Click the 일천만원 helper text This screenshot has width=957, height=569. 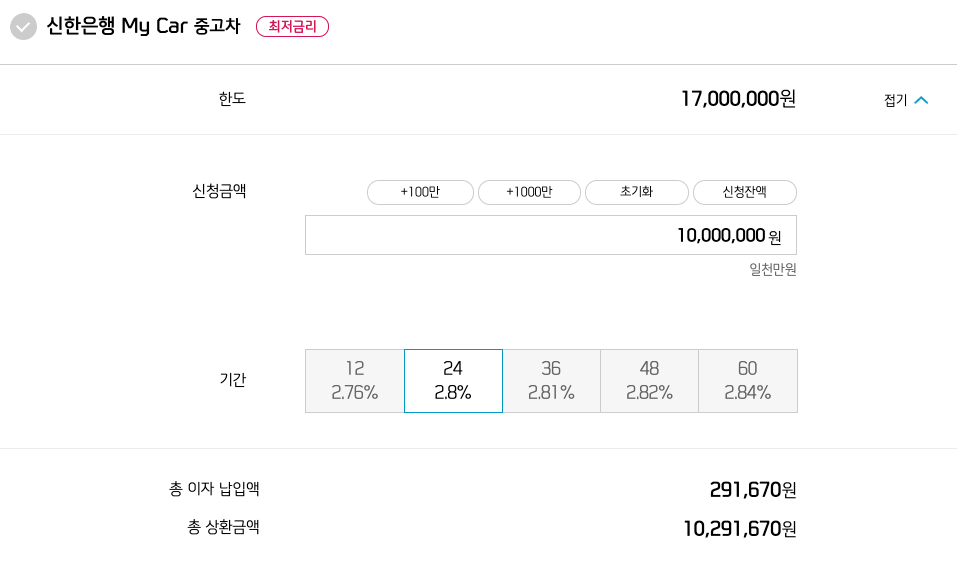773,269
